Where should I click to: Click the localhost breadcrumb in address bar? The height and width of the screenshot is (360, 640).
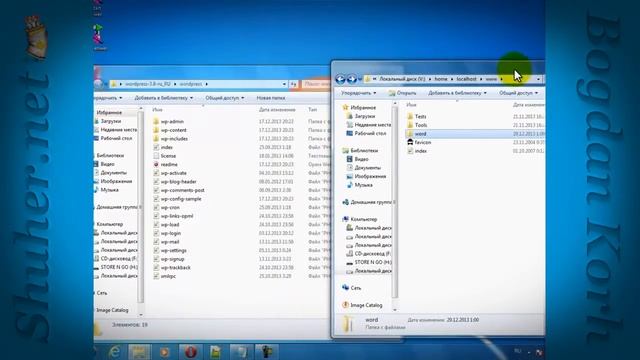(467, 79)
